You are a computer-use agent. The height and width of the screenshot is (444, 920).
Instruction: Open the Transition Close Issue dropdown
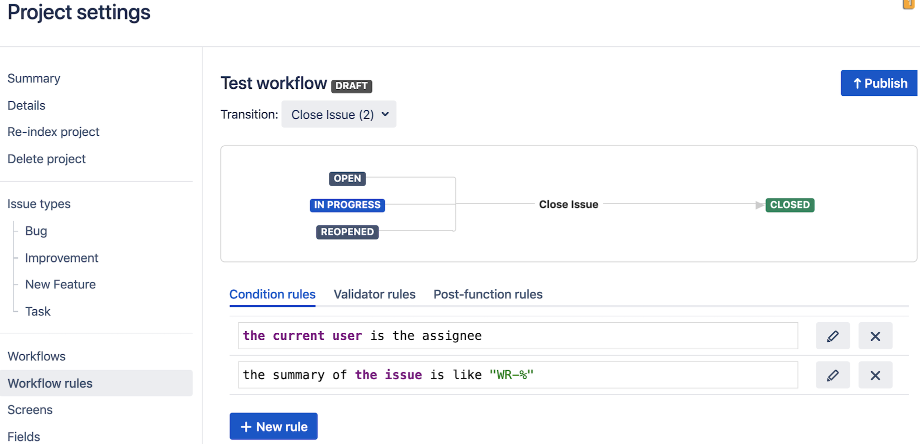point(339,114)
